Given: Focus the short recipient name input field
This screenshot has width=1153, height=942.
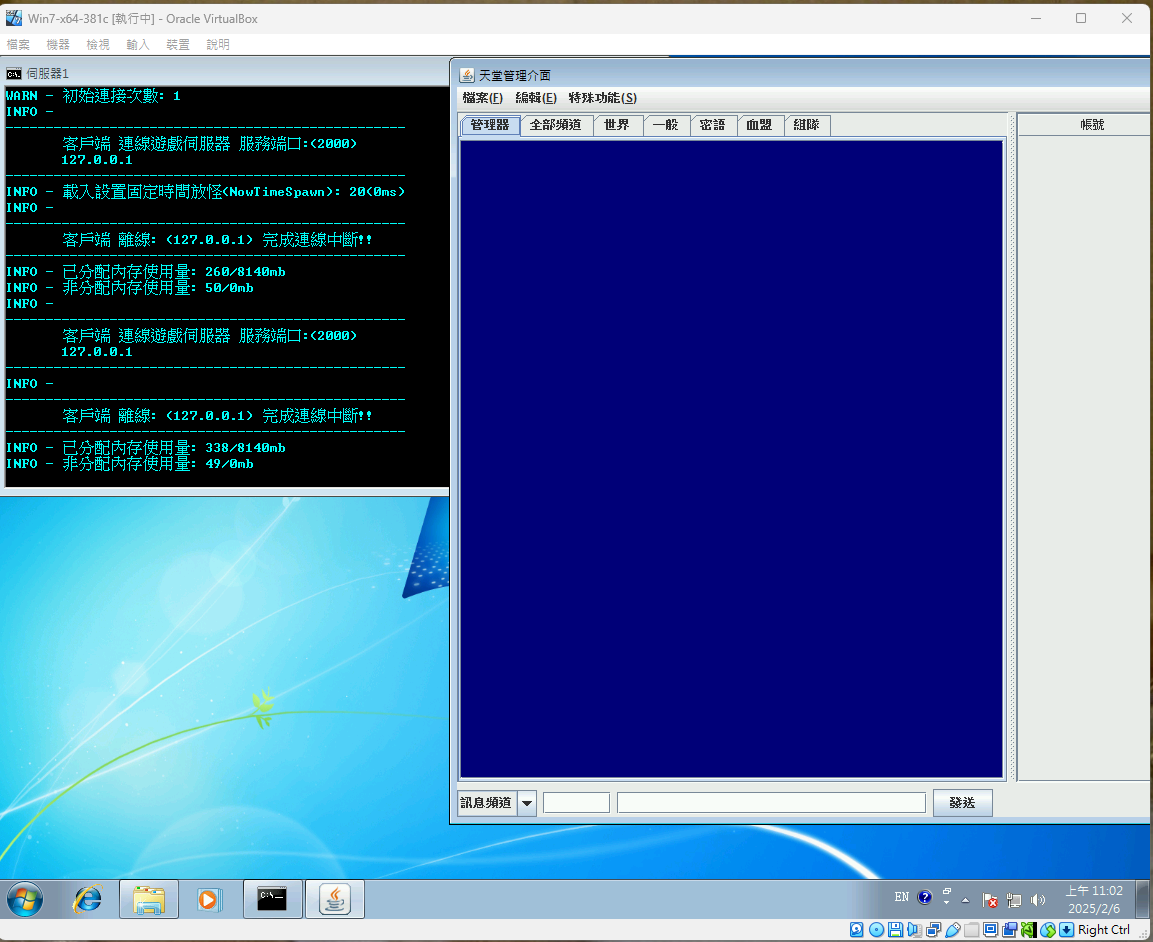Looking at the screenshot, I should pyautogui.click(x=576, y=803).
